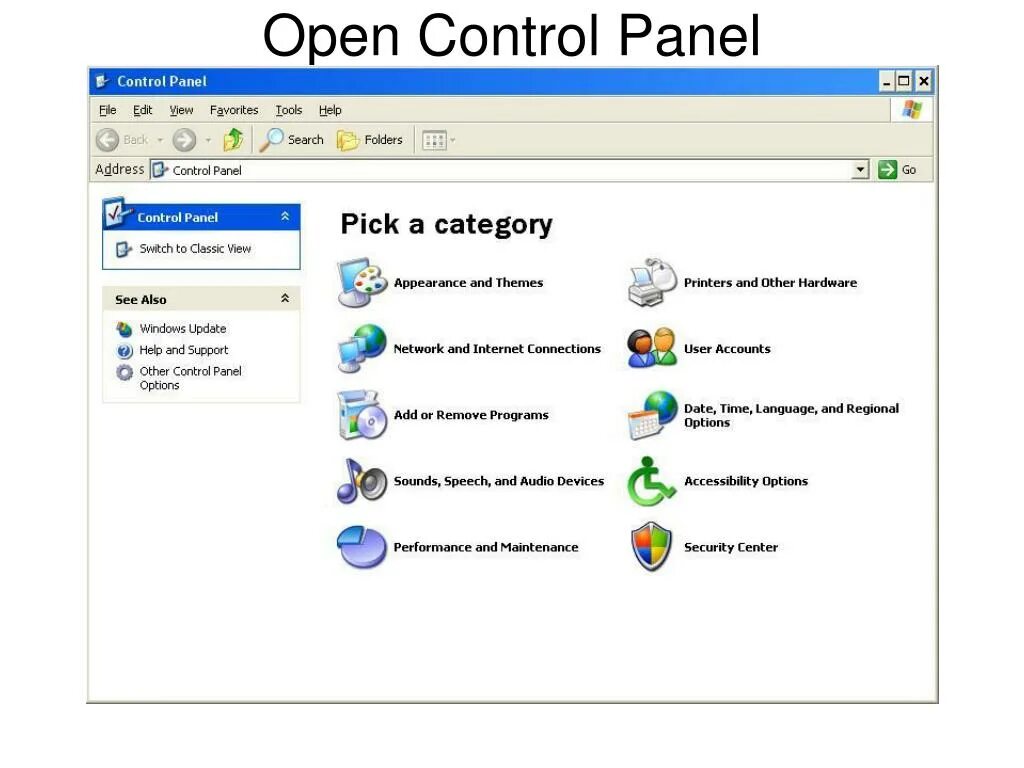Select the Accessibility Options wheelchair icon
Screen dimensions: 1024x768
tap(651, 481)
